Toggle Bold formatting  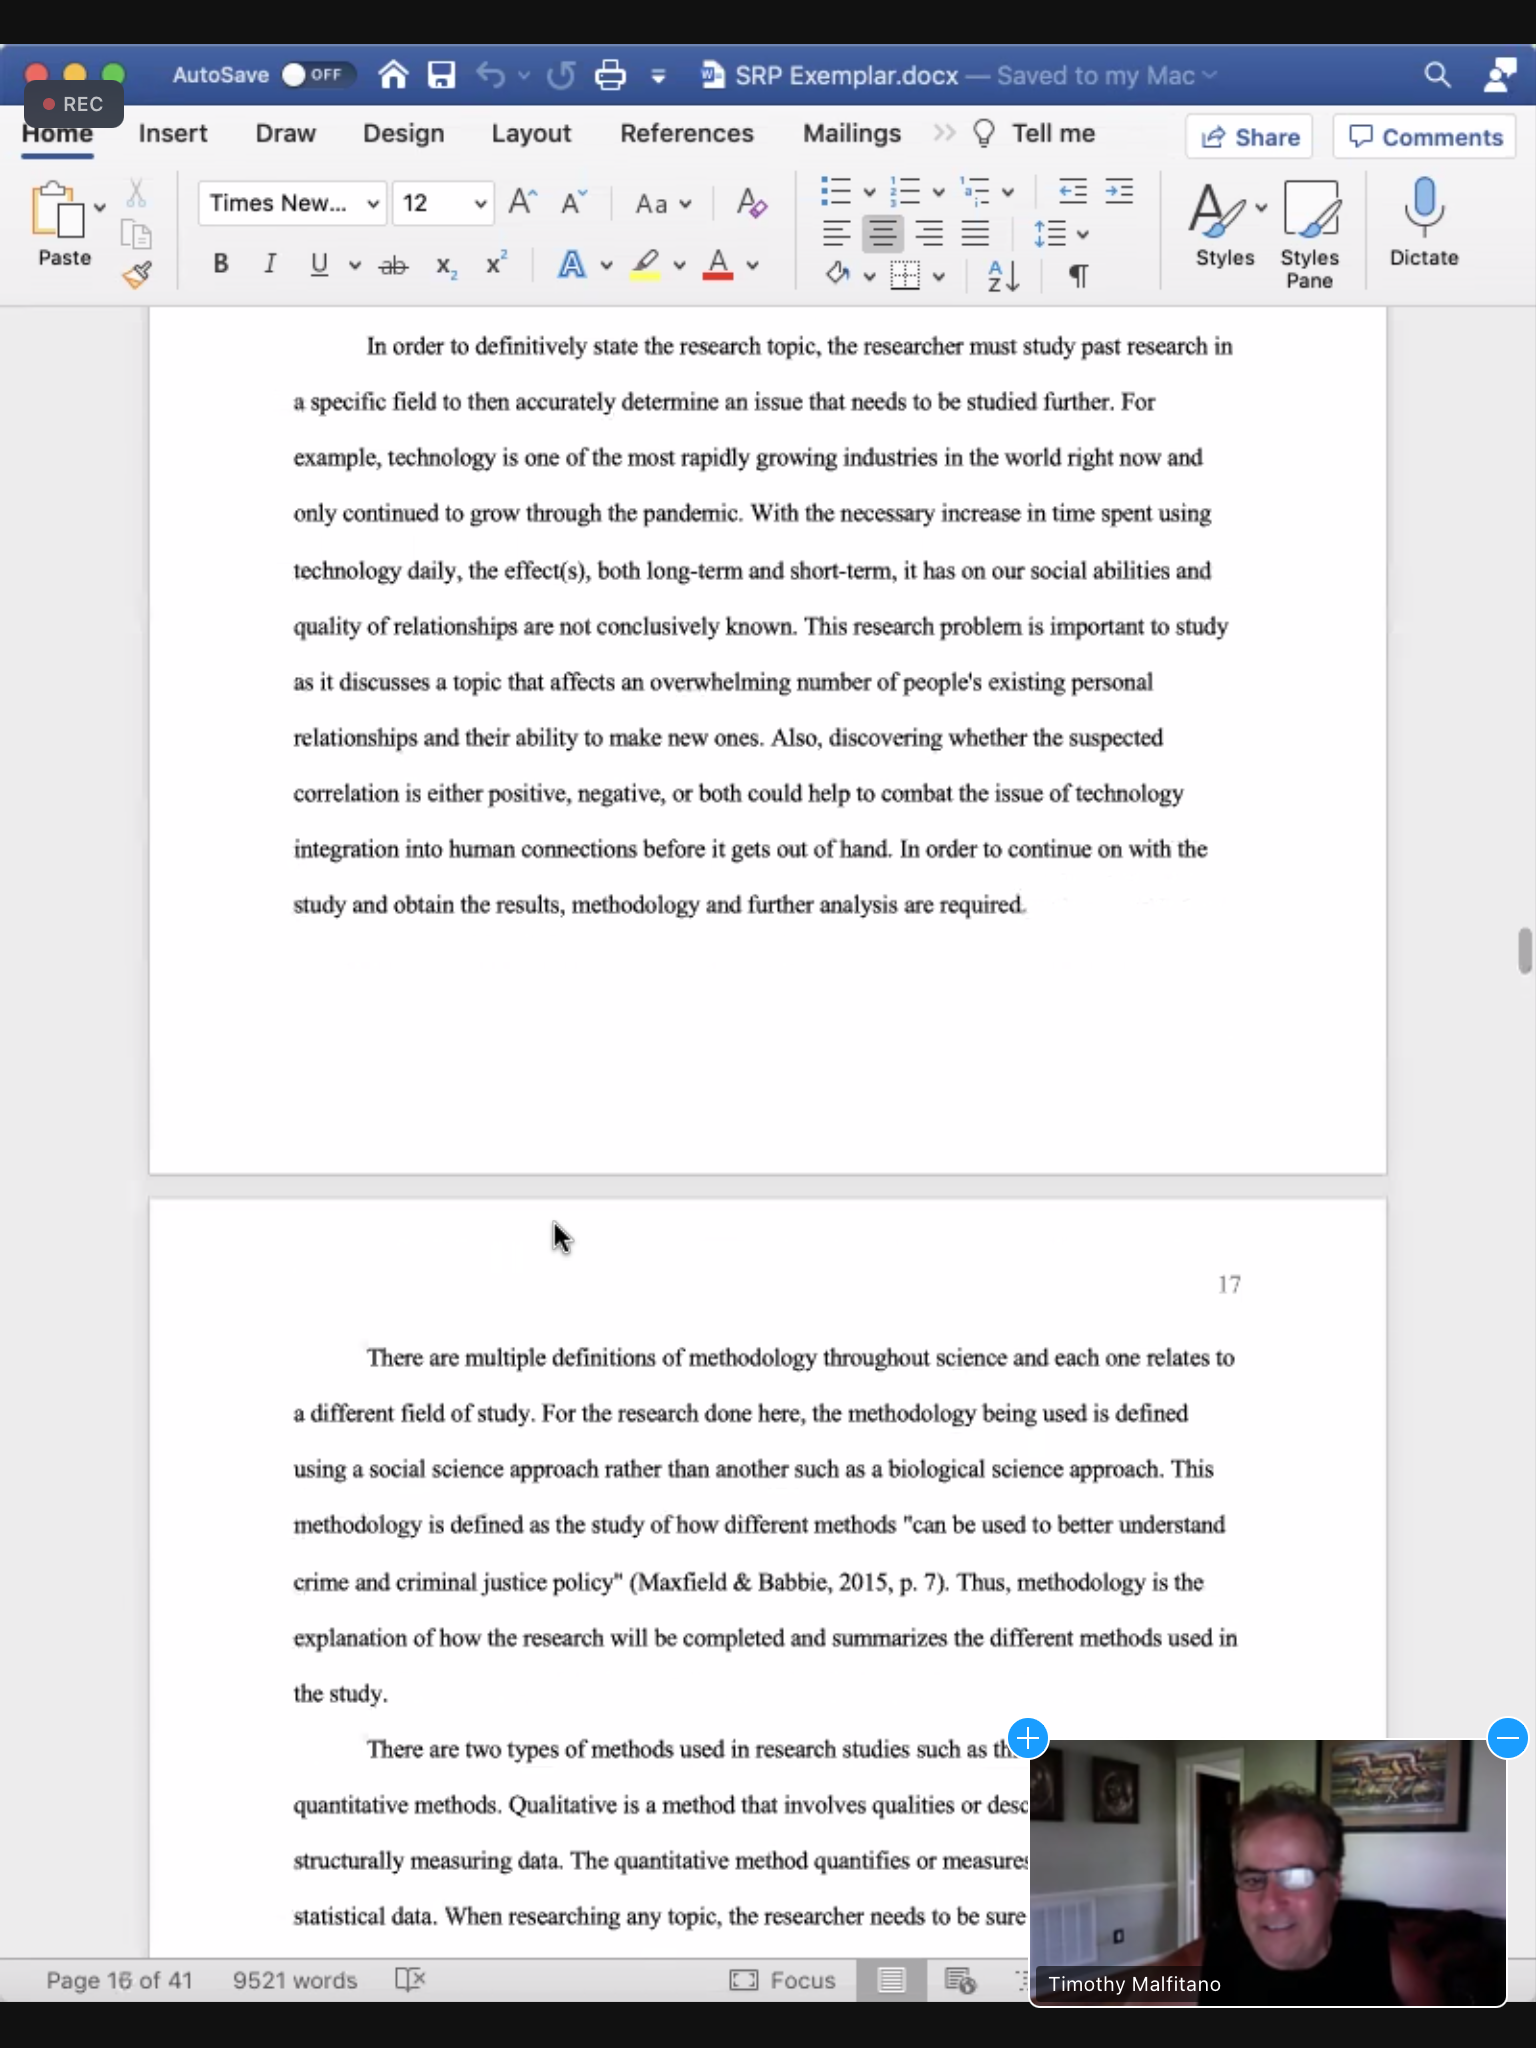tap(221, 264)
